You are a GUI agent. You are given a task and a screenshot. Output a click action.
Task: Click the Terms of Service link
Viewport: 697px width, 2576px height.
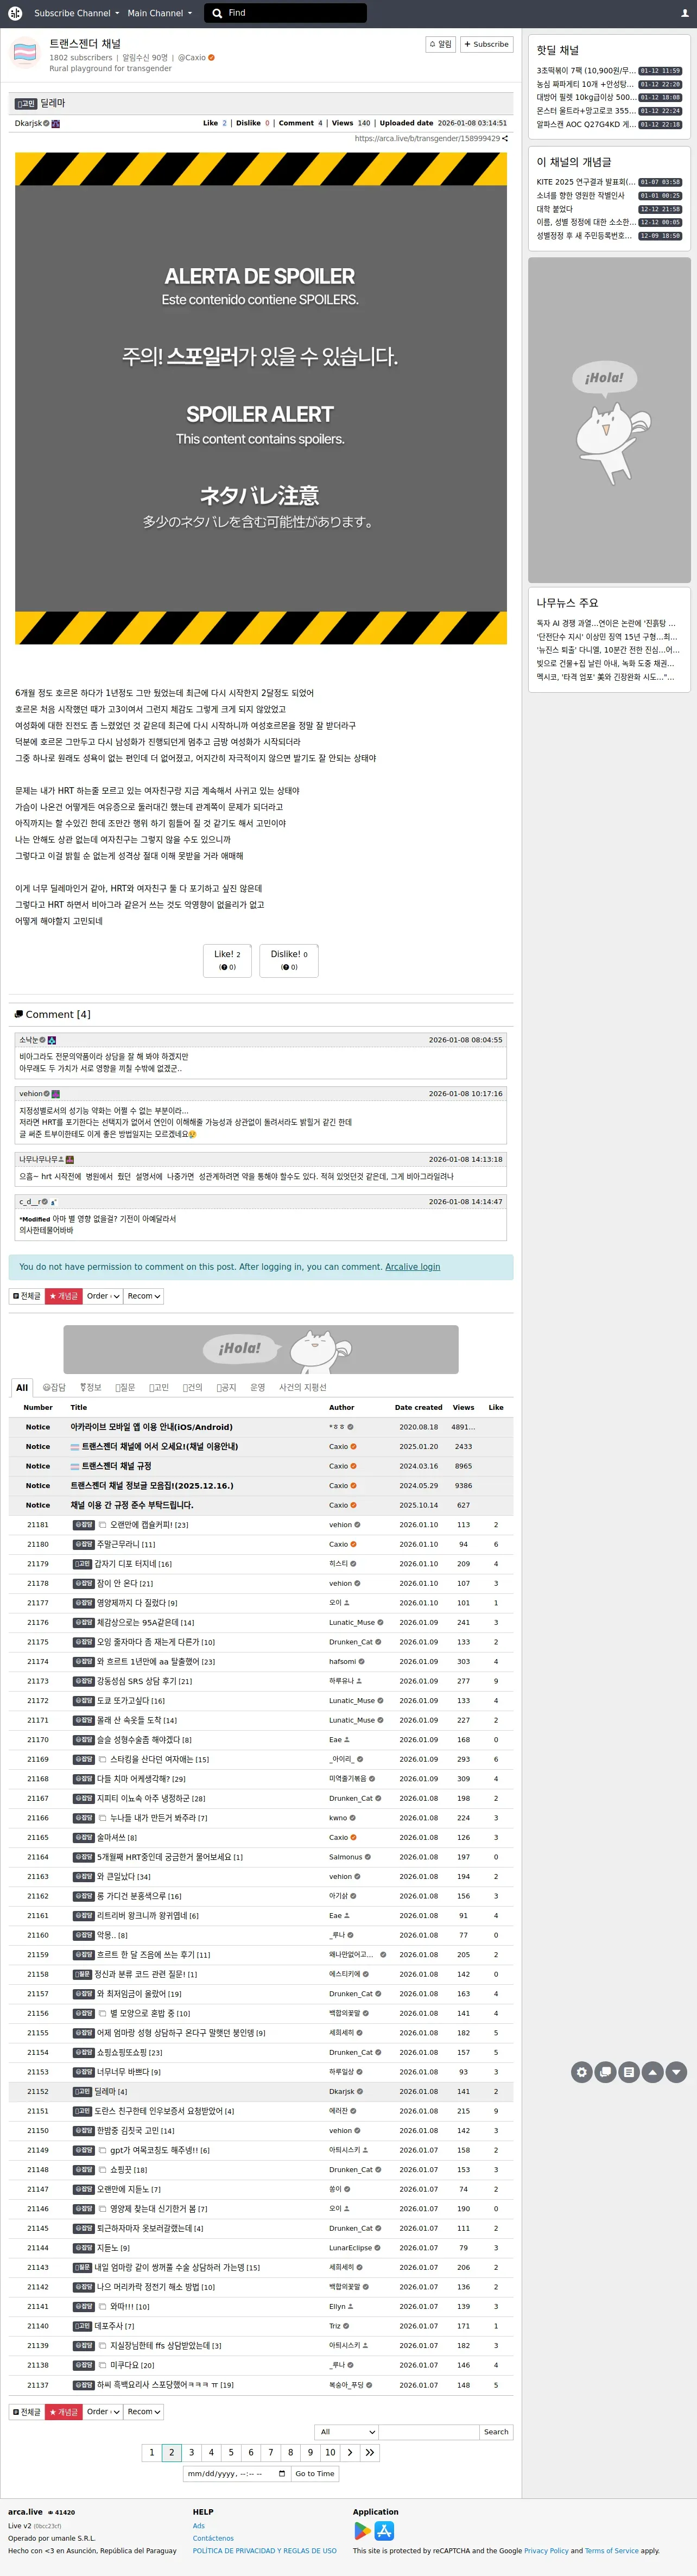[612, 2551]
